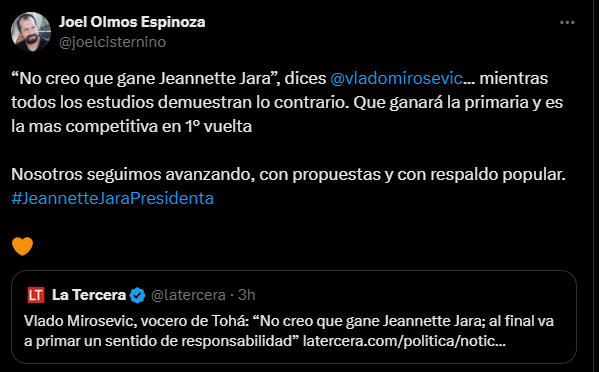The width and height of the screenshot is (599, 372).
Task: Click the @latercera handle
Action: [x=188, y=295]
